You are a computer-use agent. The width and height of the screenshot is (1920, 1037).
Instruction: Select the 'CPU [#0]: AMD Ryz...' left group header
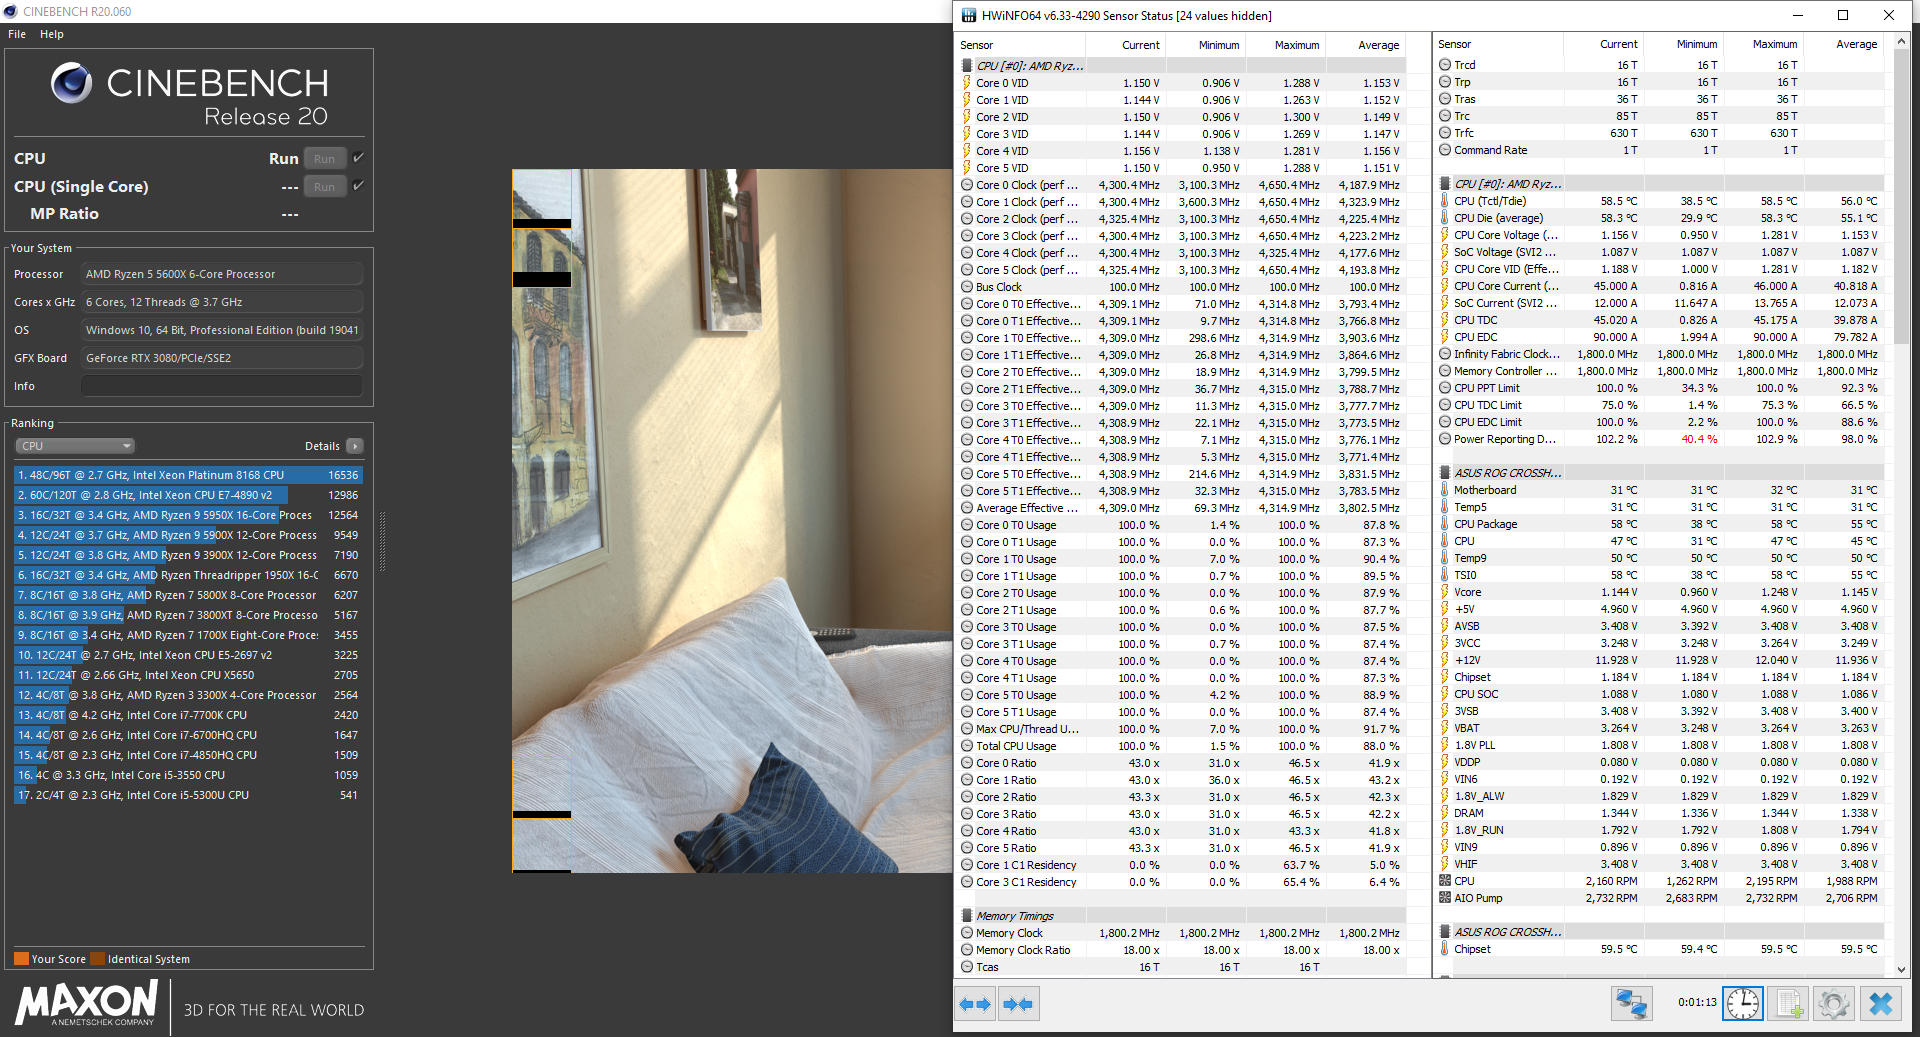(x=1183, y=66)
